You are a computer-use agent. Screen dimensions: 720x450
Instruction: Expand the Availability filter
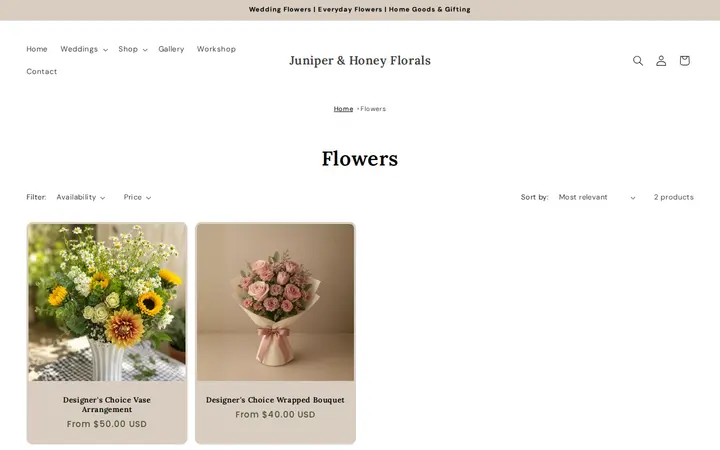pyautogui.click(x=81, y=197)
